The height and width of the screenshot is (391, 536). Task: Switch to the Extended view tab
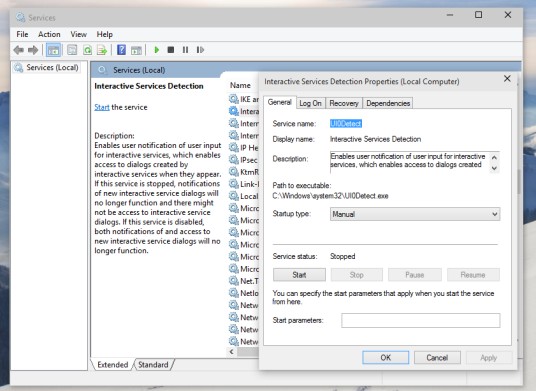(x=113, y=365)
